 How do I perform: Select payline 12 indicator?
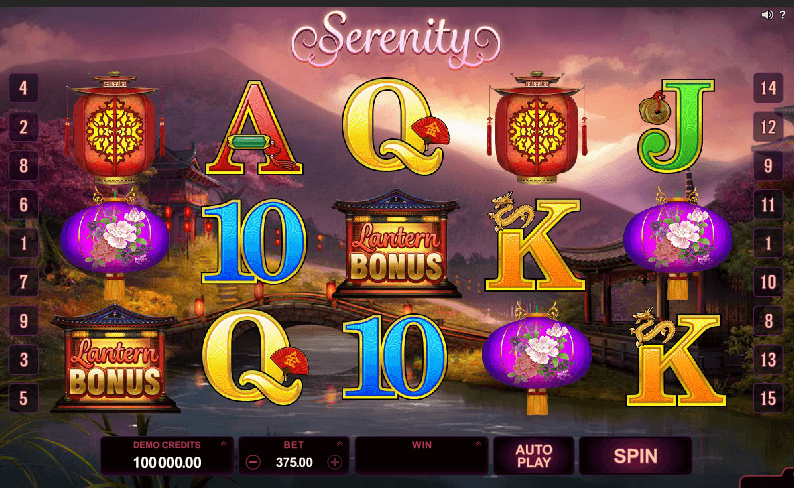tap(768, 127)
